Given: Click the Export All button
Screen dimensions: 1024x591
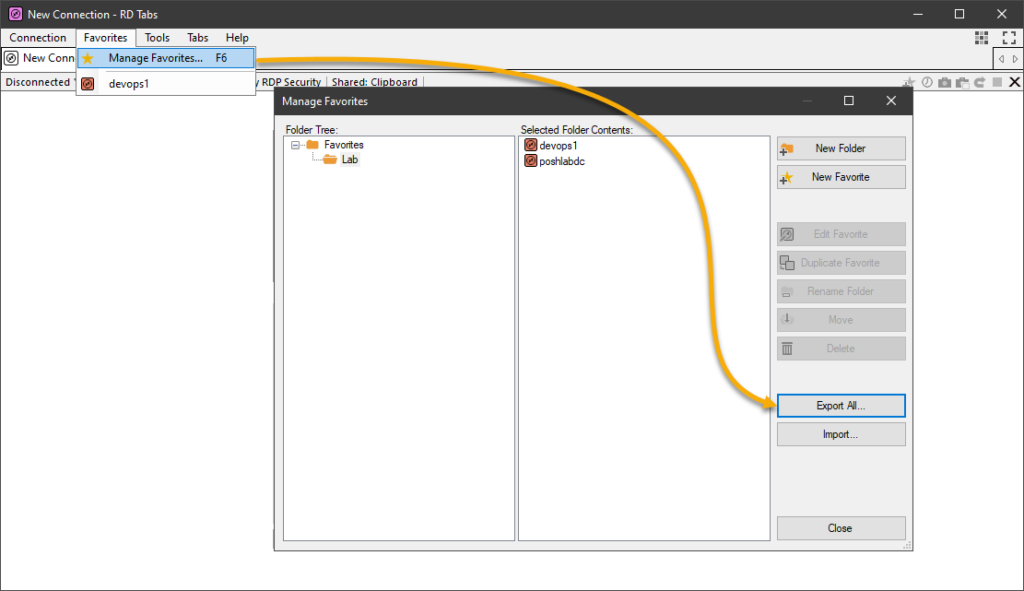Looking at the screenshot, I should (x=840, y=405).
